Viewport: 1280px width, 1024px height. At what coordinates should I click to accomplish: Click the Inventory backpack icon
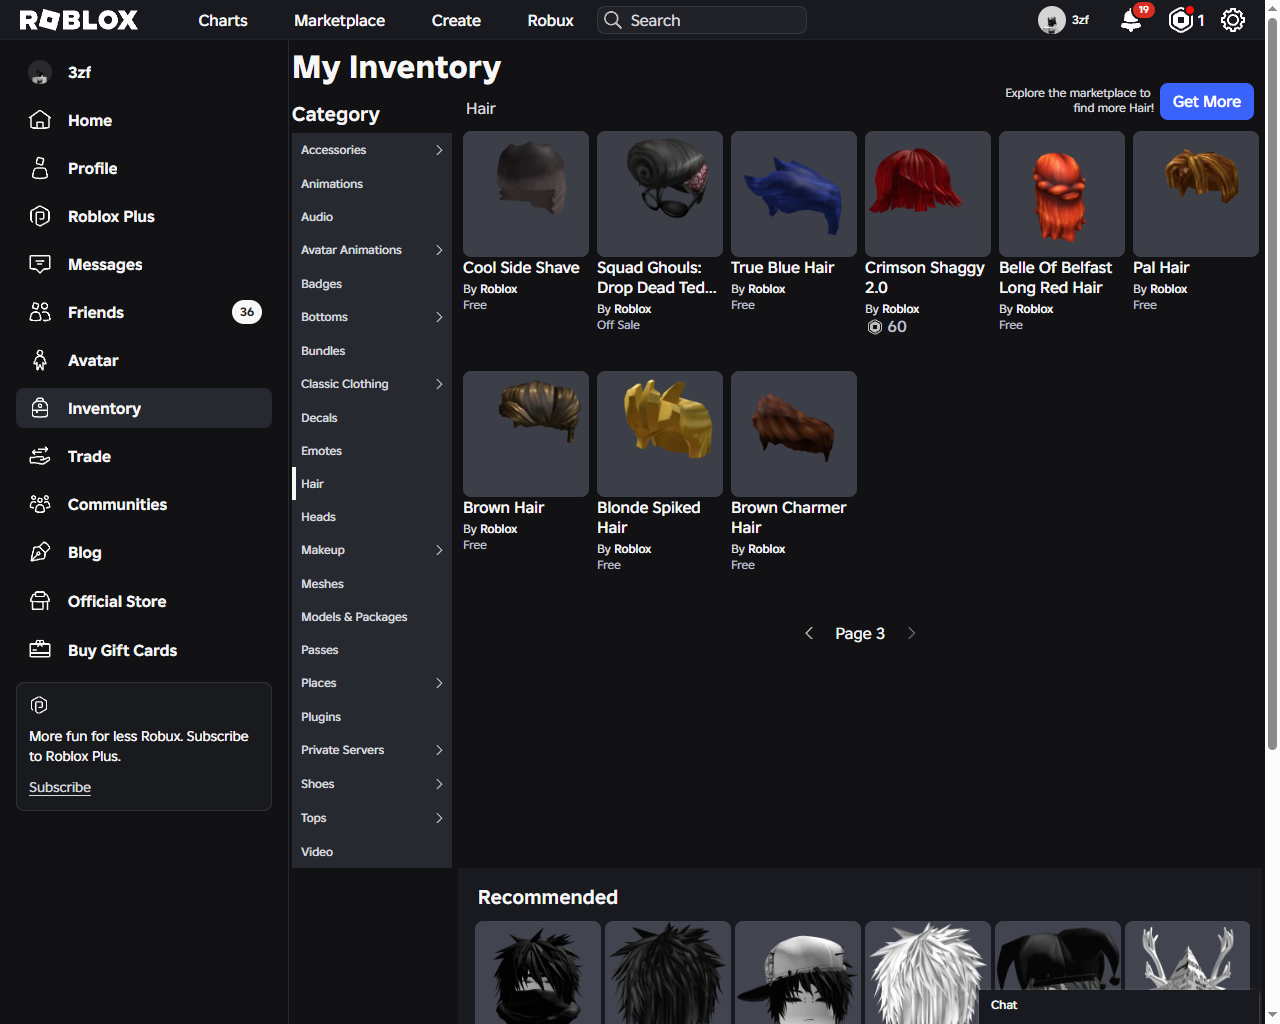40,408
